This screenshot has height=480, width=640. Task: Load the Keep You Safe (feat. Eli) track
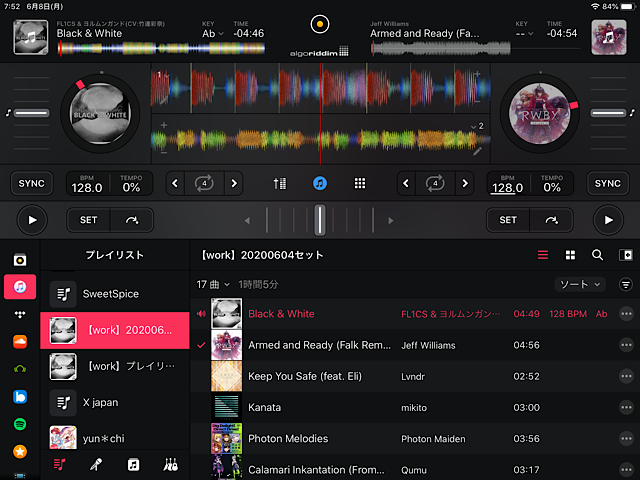(414, 376)
